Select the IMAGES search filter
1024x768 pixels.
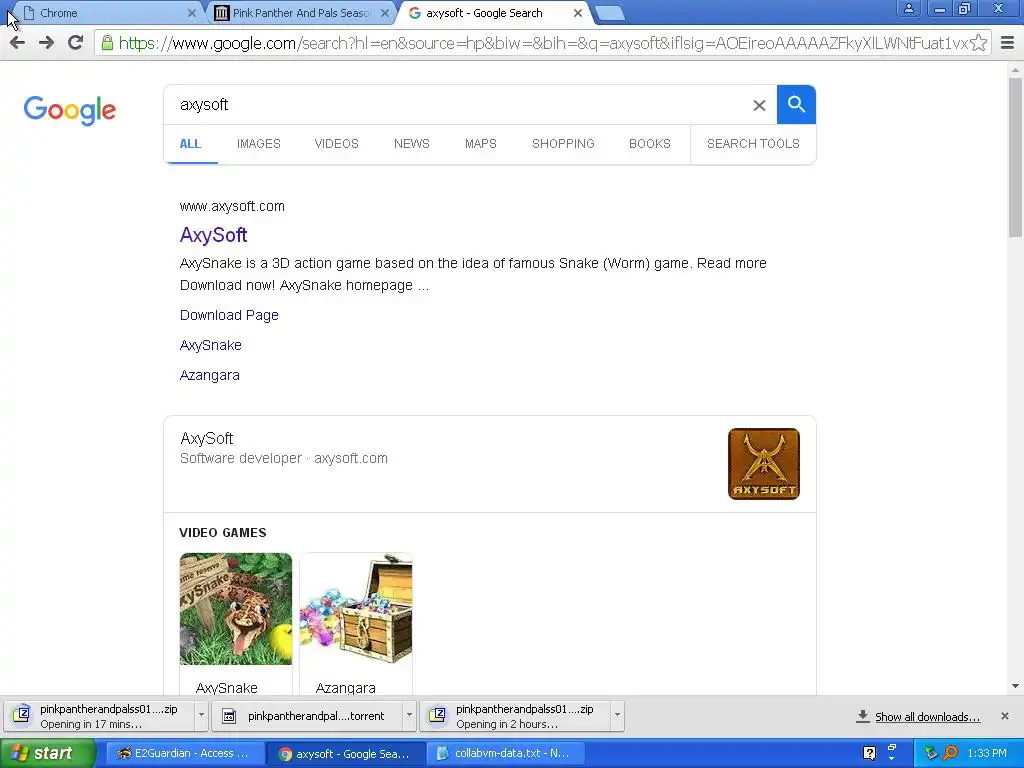pyautogui.click(x=259, y=144)
